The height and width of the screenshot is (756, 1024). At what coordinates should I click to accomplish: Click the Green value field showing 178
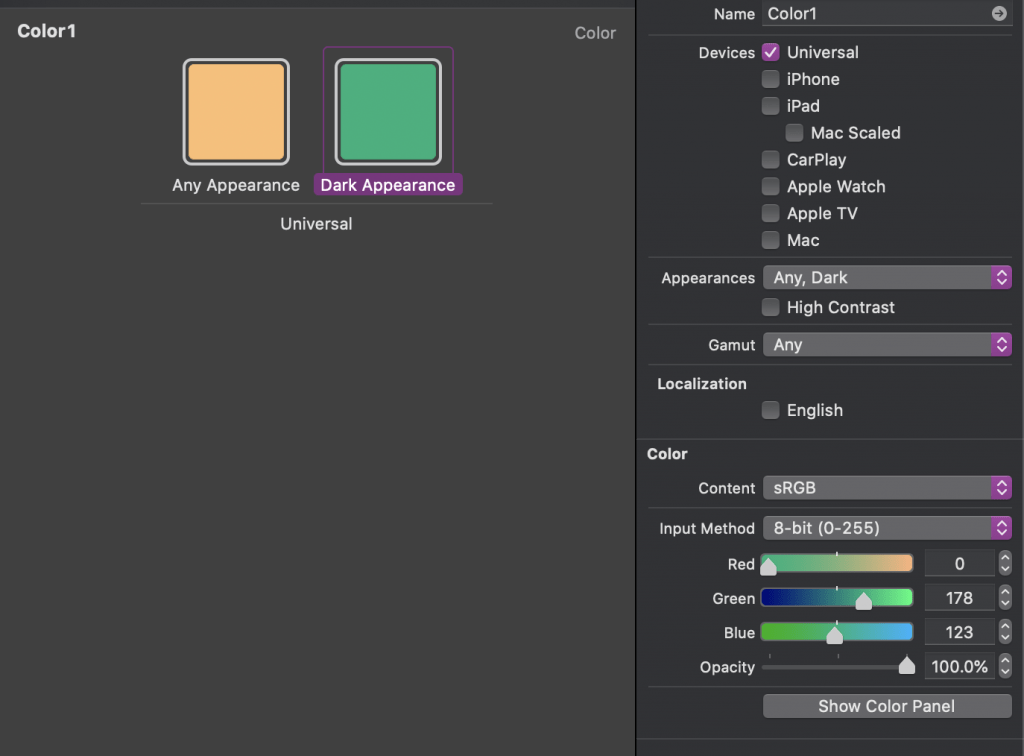(x=959, y=598)
